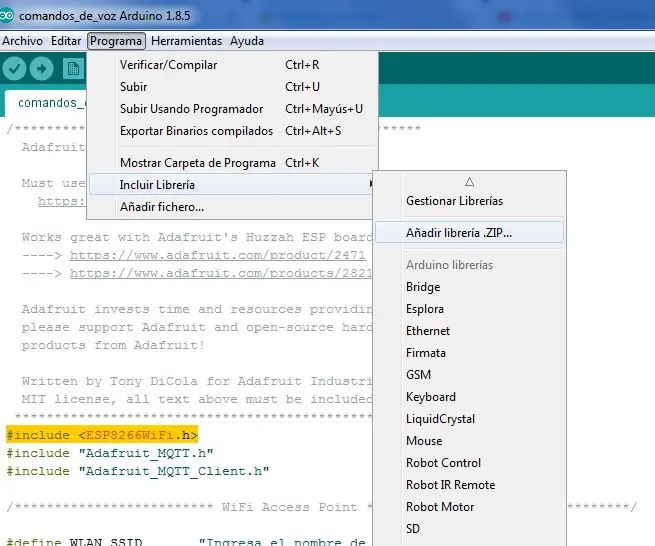Switch to the comandos_ sketch tab
This screenshot has height=546, width=655.
(x=46, y=103)
